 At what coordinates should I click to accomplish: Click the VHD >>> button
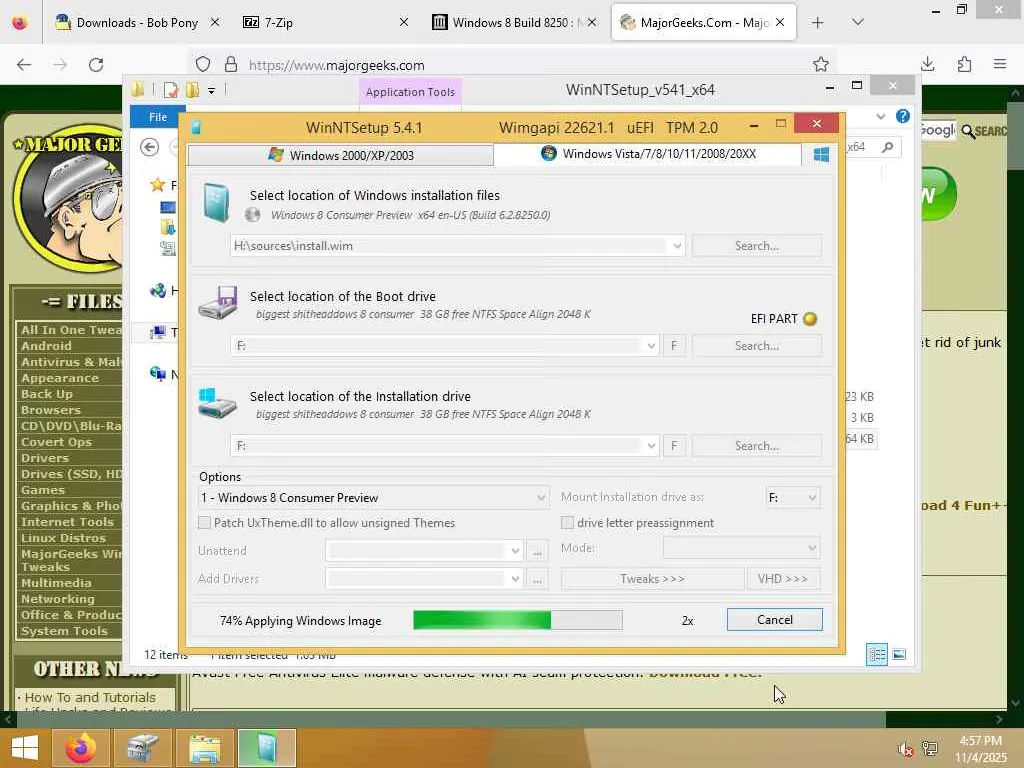coord(783,579)
